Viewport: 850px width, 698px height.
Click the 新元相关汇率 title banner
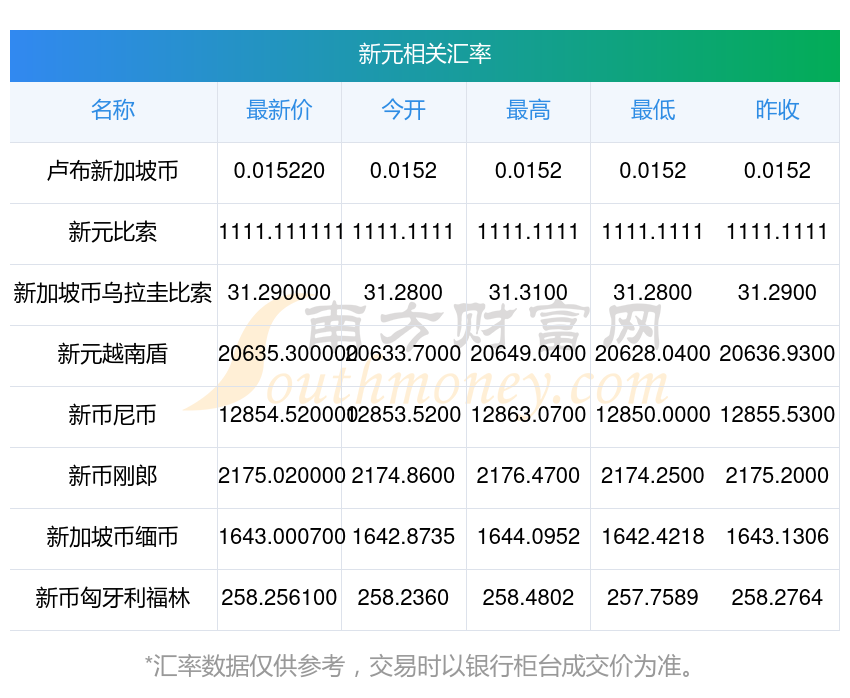[x=424, y=55]
